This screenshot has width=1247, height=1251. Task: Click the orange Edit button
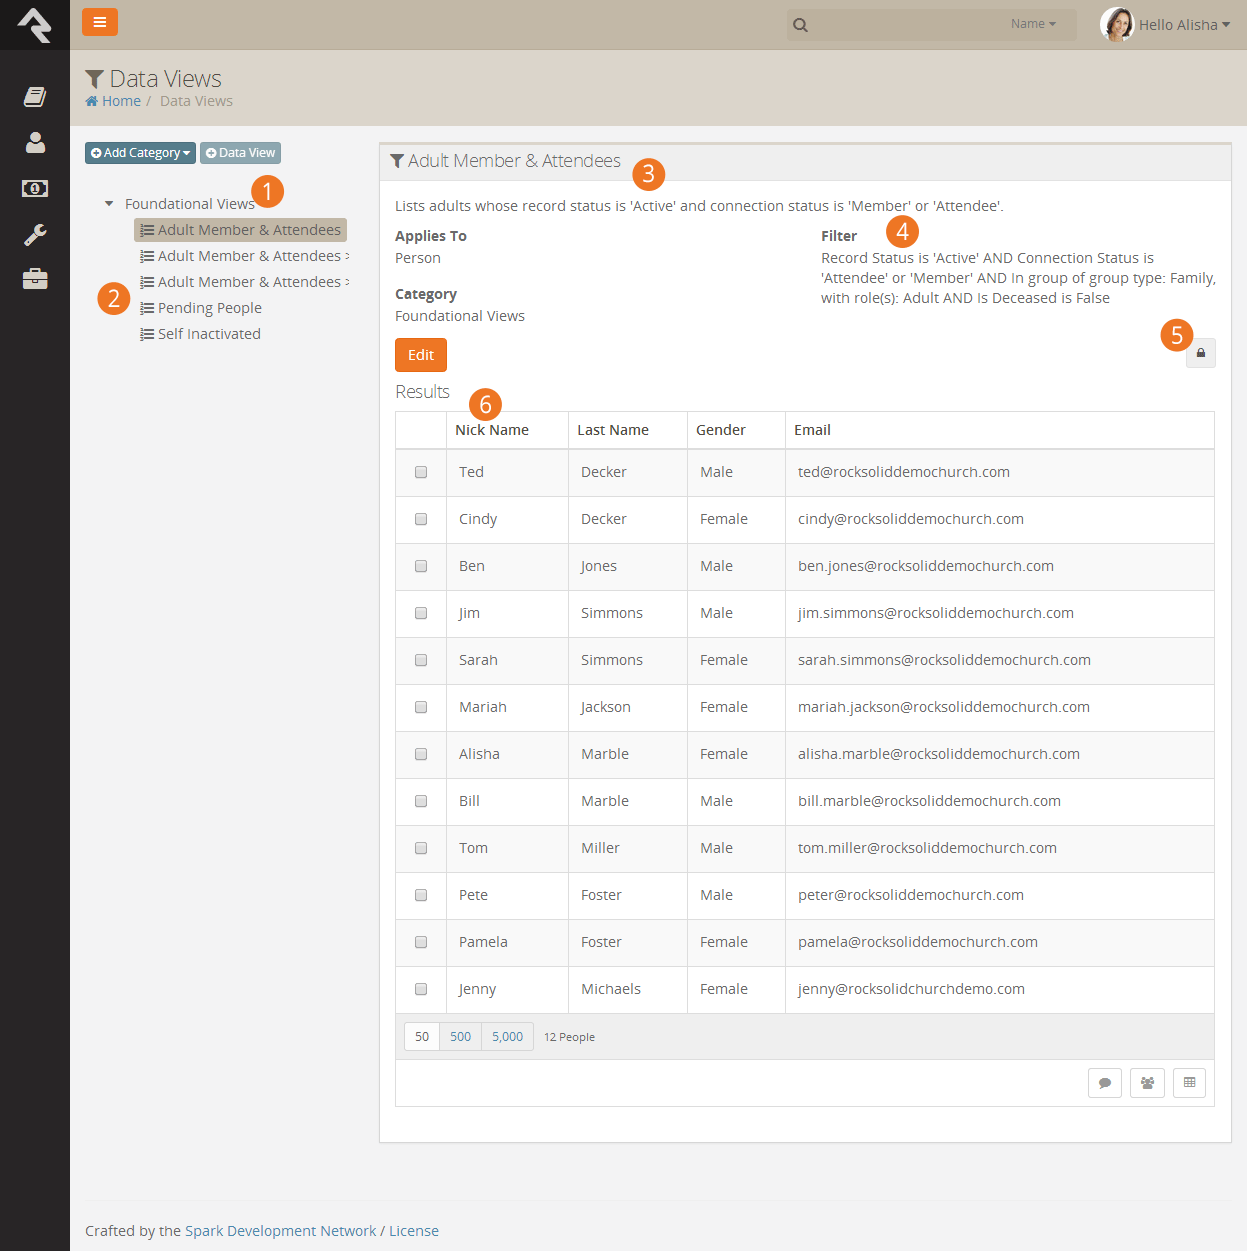click(x=421, y=355)
